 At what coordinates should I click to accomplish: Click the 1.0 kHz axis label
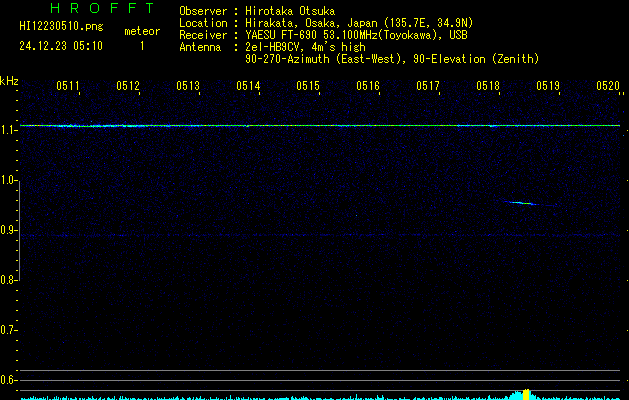point(8,180)
